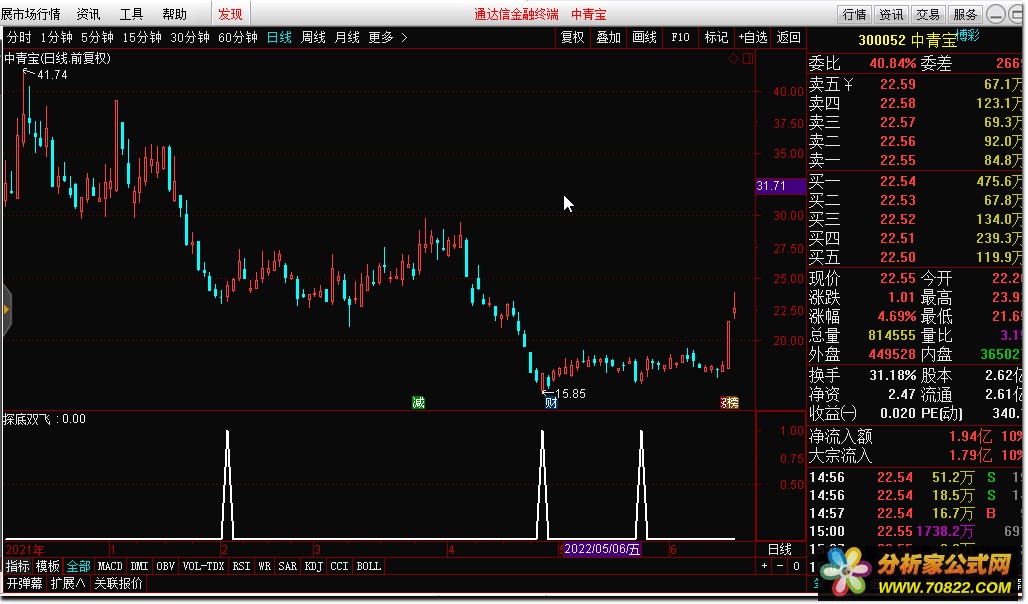Click the 博彩 tag beside the stock name

point(968,35)
